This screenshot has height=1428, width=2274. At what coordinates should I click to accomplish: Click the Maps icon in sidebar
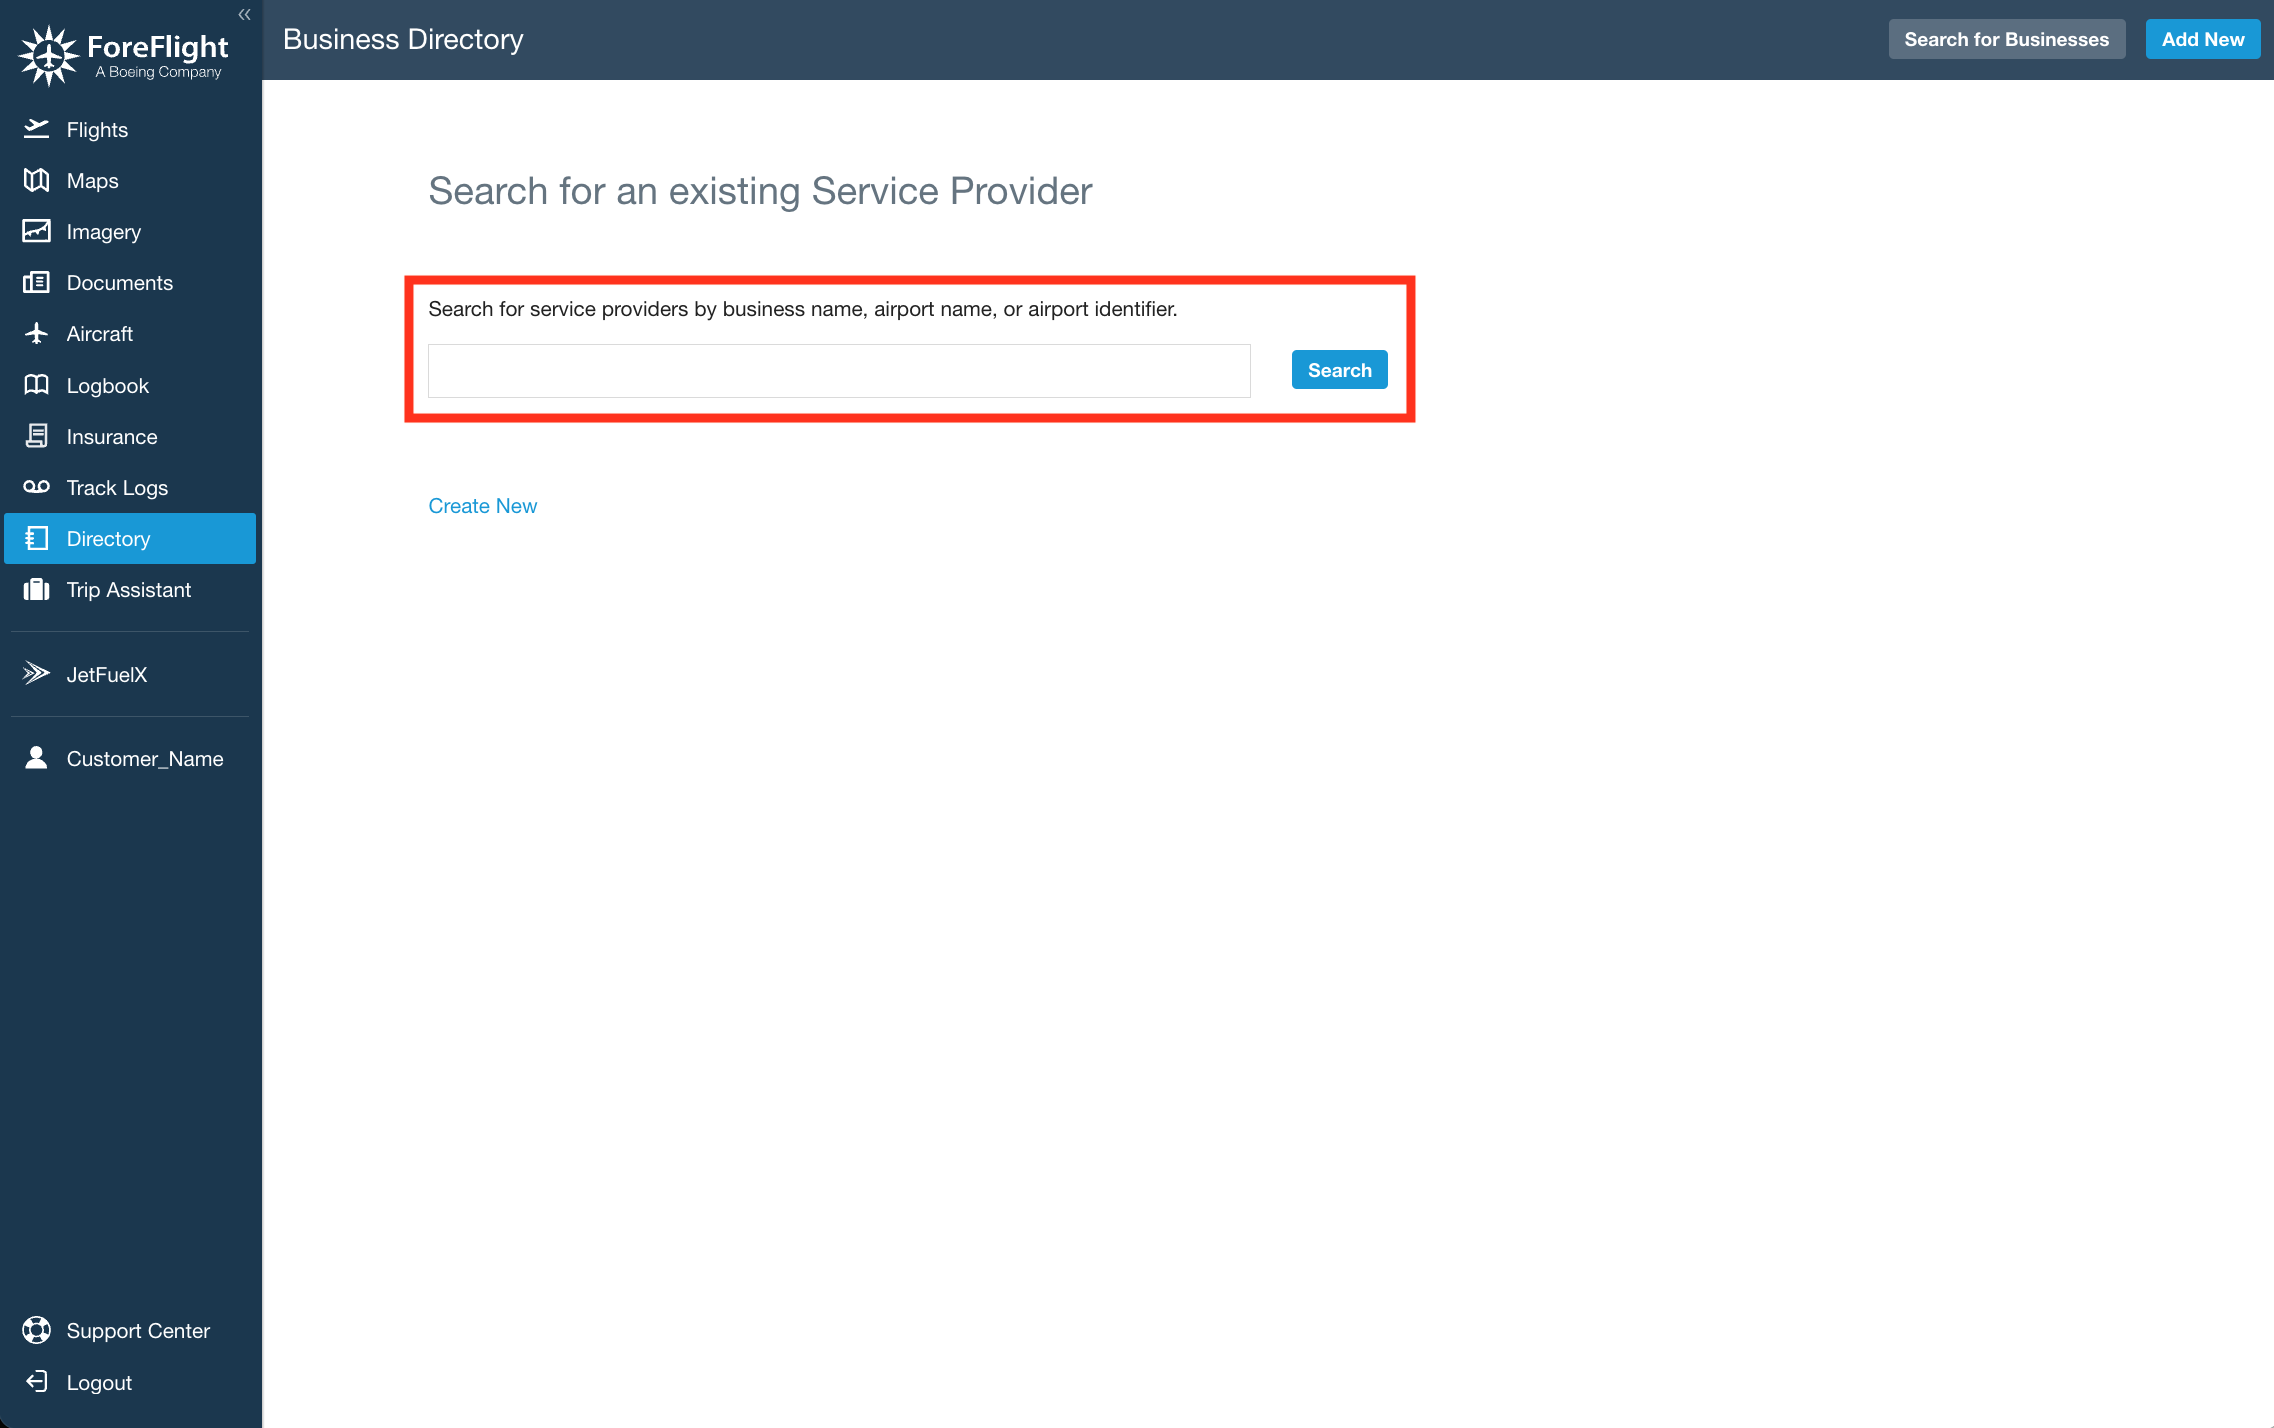pos(36,180)
